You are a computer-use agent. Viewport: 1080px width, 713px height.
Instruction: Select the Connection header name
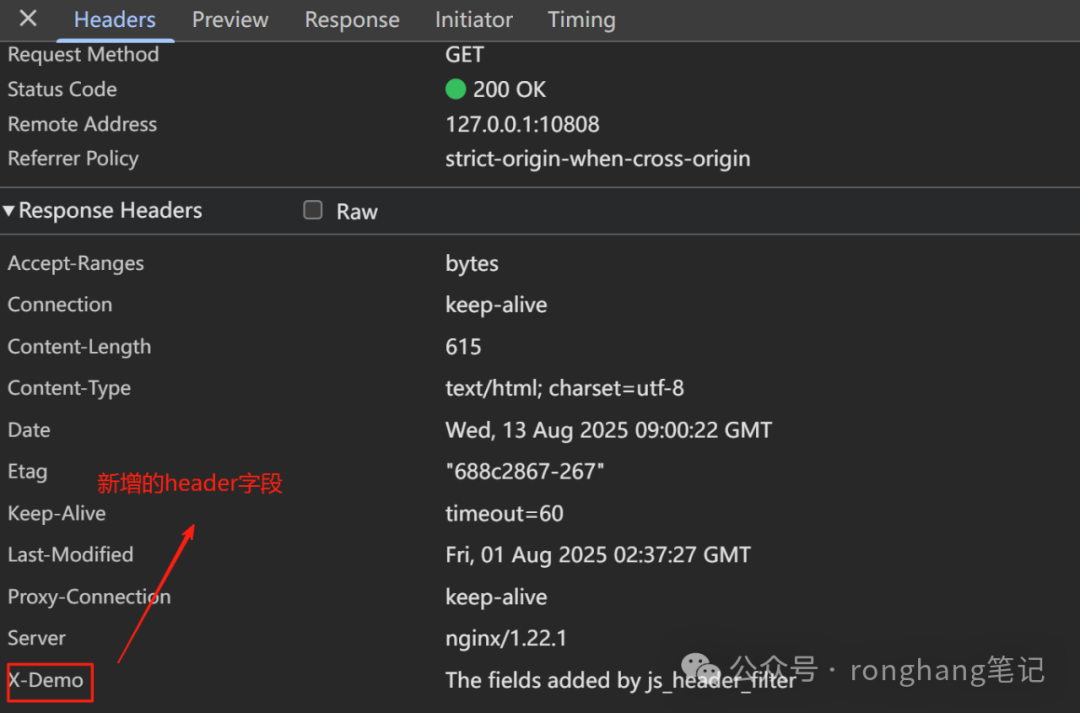point(60,304)
